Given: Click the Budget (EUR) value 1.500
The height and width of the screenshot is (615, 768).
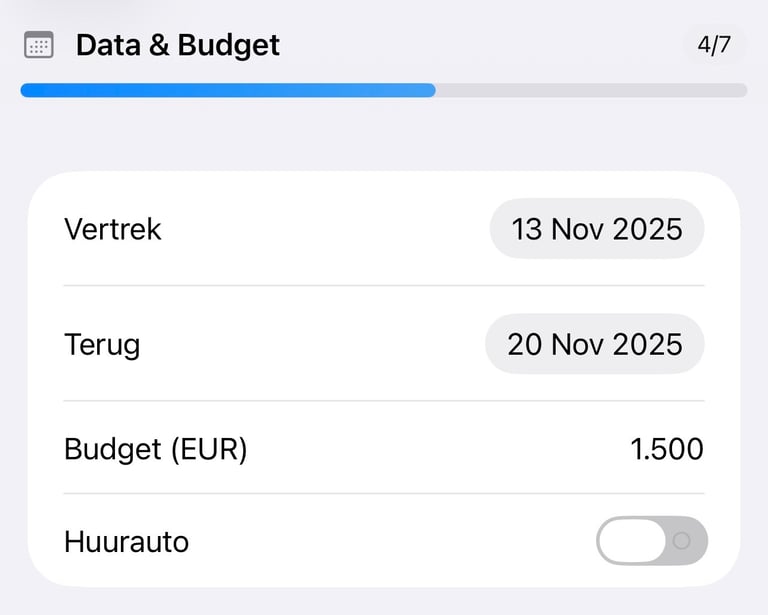Looking at the screenshot, I should (667, 449).
